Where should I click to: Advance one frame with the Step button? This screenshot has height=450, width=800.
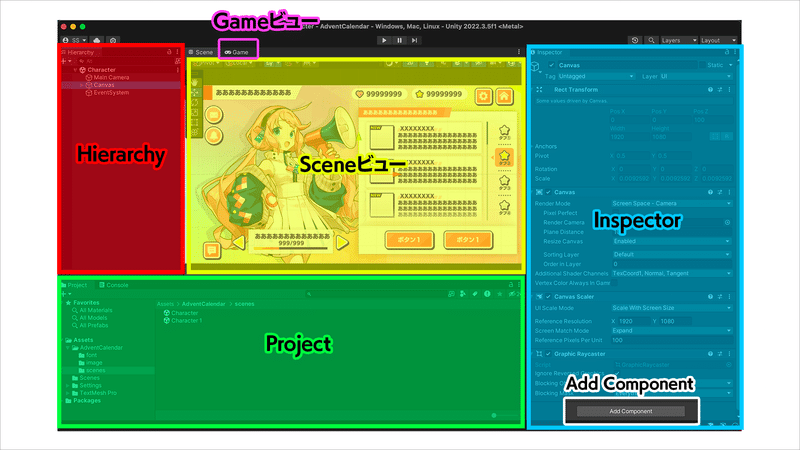click(414, 40)
